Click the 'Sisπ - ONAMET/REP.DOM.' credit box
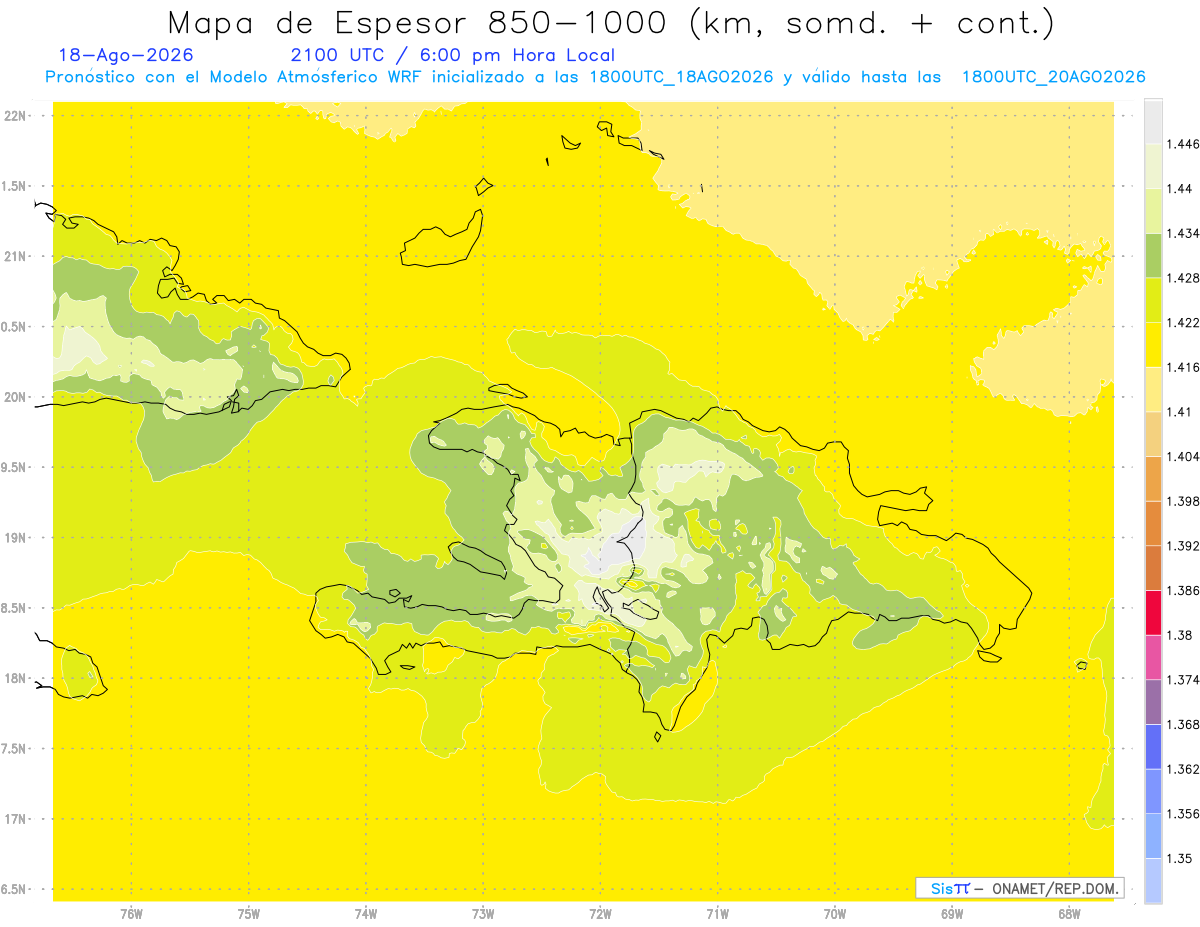Screen dimensions: 1200x927 [1019, 888]
